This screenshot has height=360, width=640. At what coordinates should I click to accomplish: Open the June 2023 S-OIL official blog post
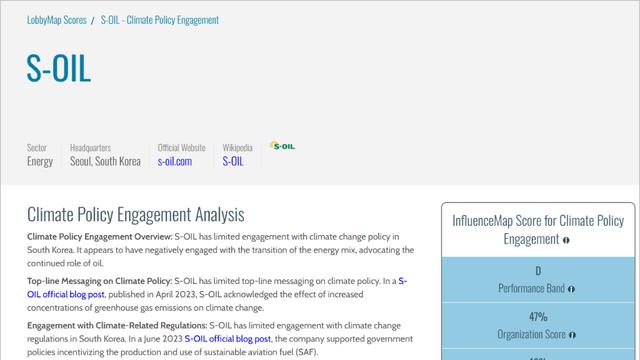click(227, 339)
